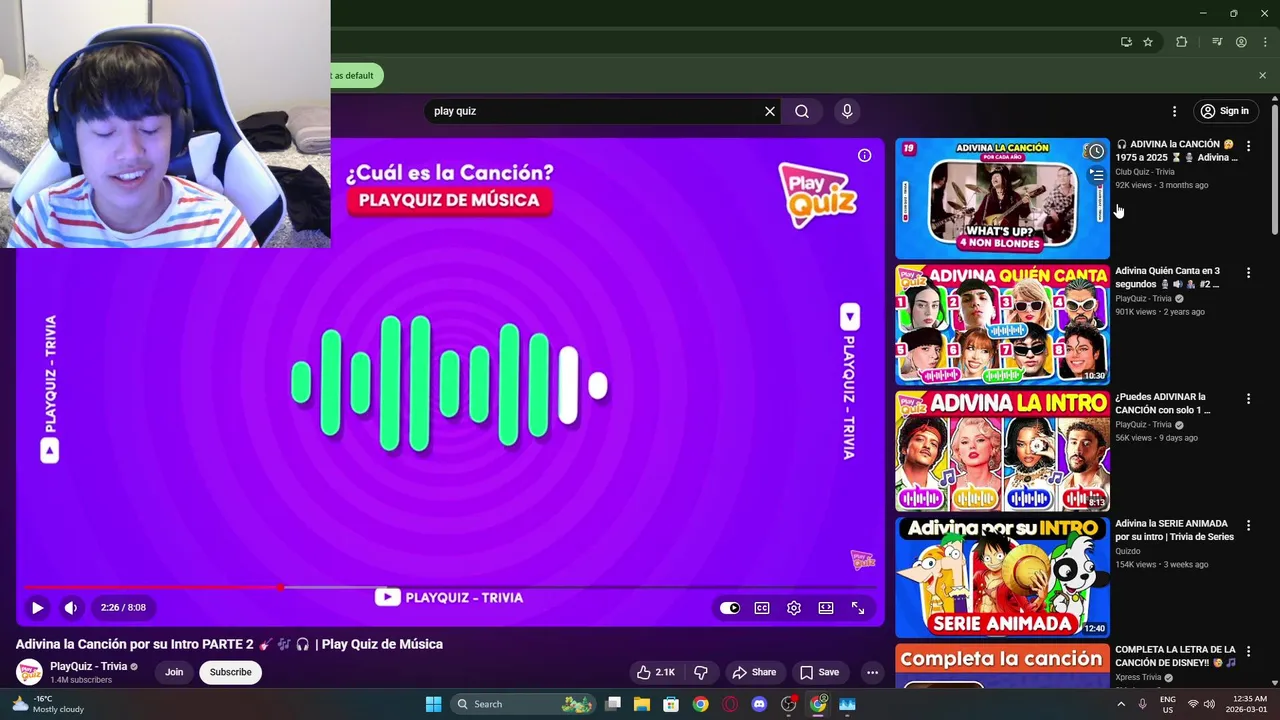The width and height of the screenshot is (1280, 720).
Task: Open the video info card icon
Action: pos(864,155)
